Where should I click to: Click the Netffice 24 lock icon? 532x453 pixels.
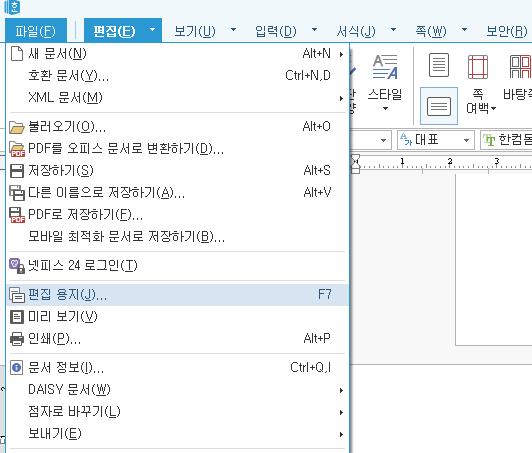tap(17, 266)
